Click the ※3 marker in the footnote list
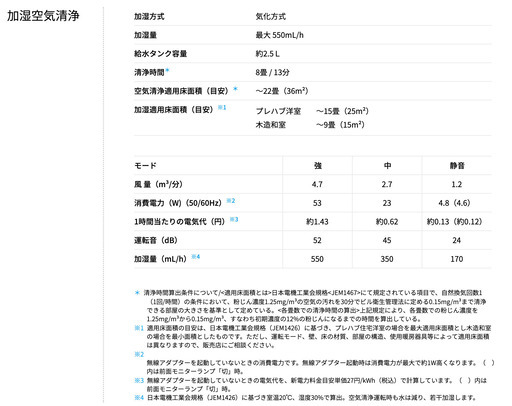The image size is (512, 406). coord(139,380)
